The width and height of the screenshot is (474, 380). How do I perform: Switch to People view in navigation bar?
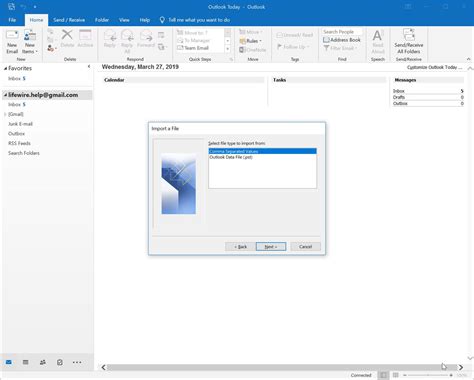point(43,362)
